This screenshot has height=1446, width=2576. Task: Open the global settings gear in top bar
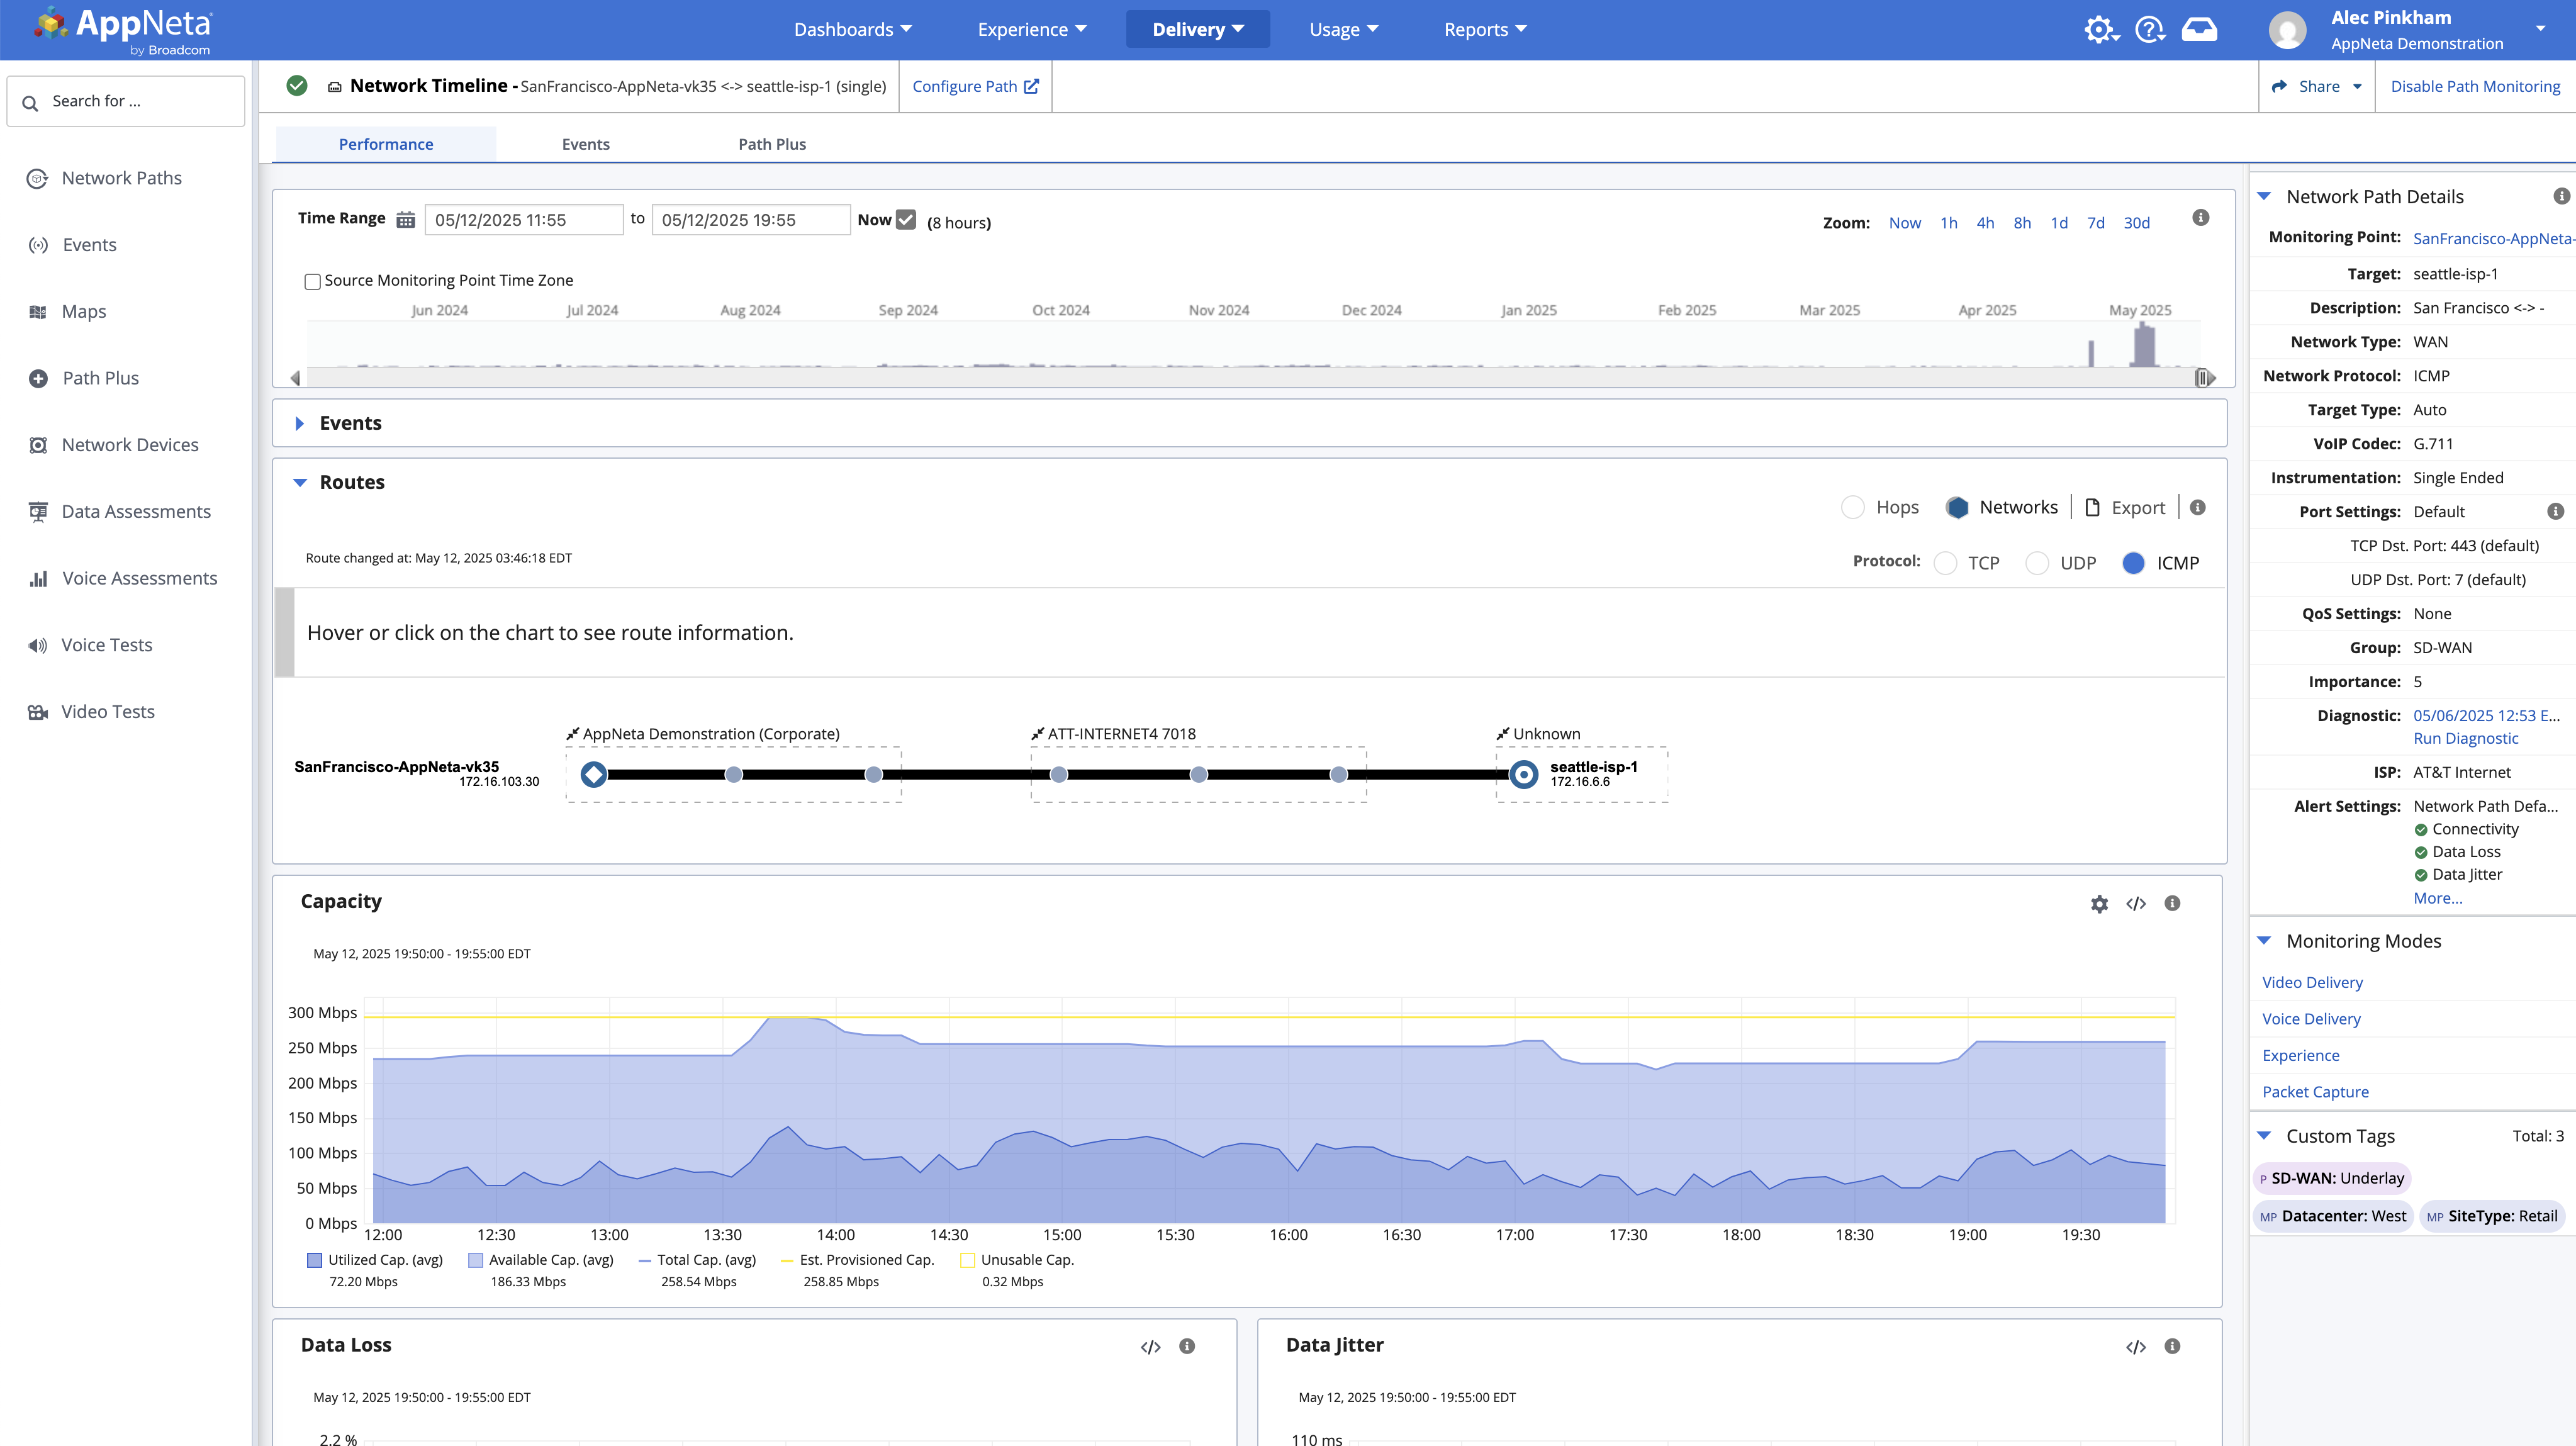click(2099, 30)
